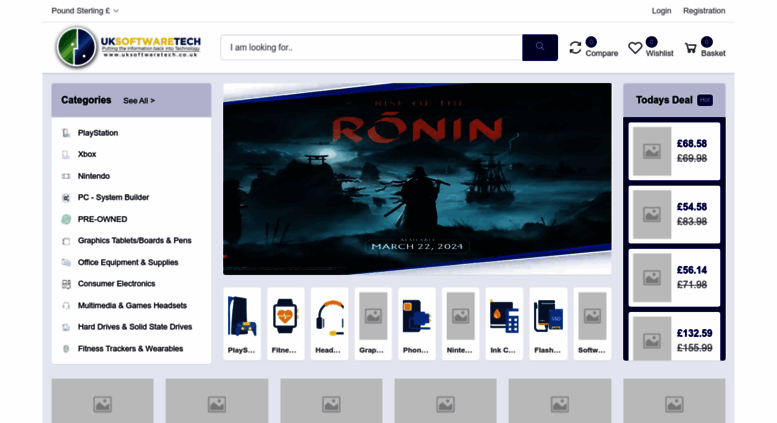This screenshot has height=423, width=777.
Task: Click the Hard Drives list icon
Action: click(x=66, y=327)
